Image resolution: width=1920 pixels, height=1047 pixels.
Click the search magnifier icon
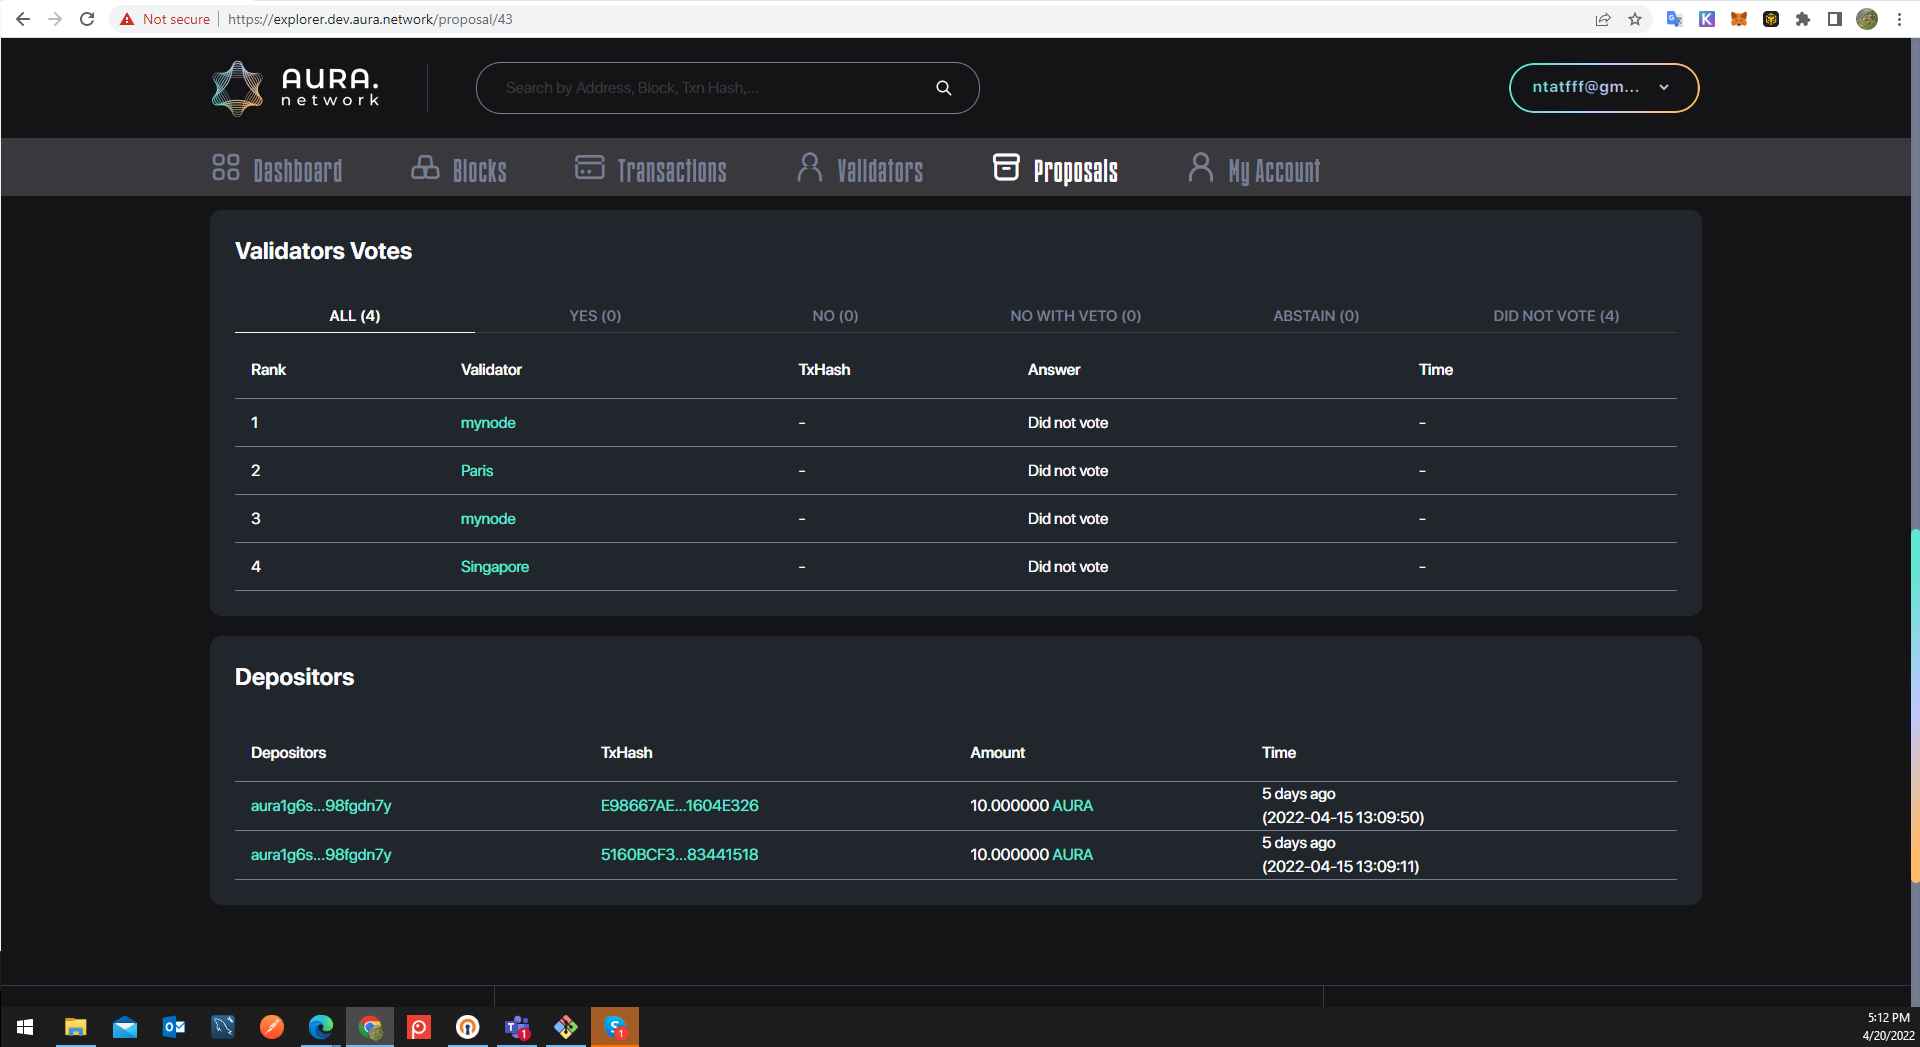pos(943,88)
